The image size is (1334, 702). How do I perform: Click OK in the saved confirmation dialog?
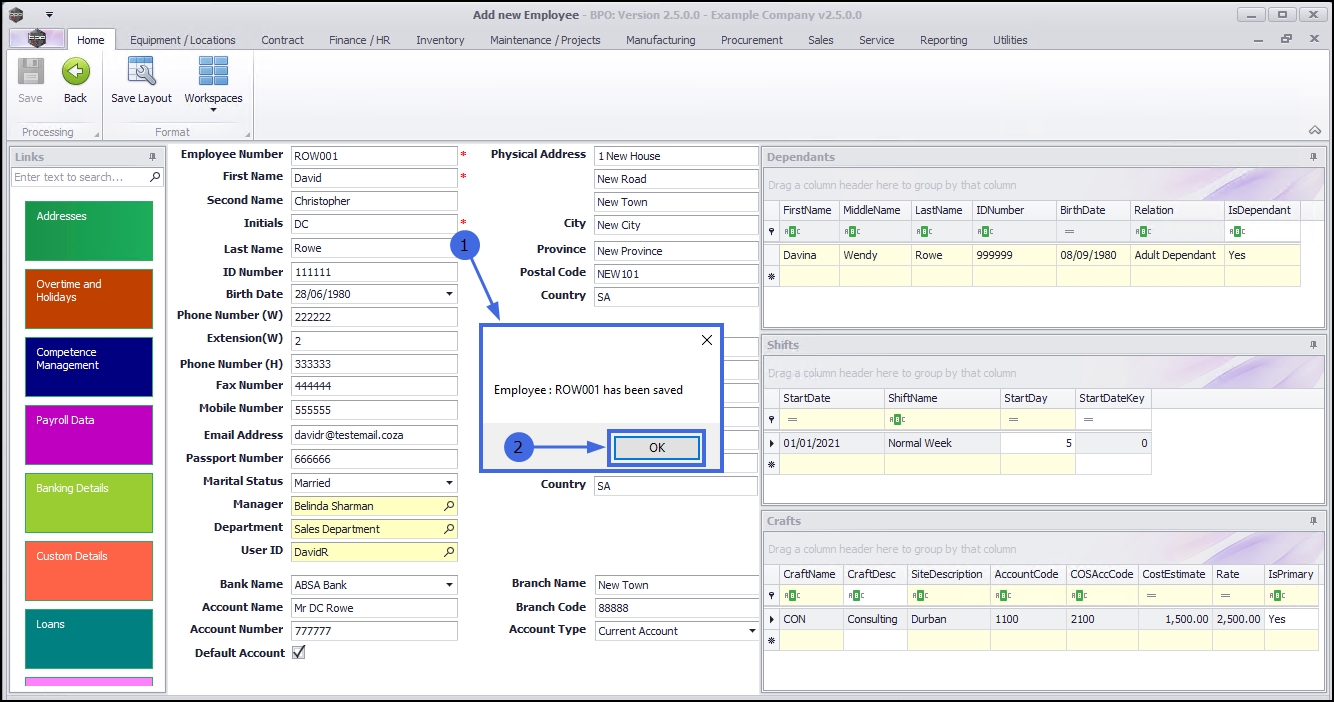pos(656,448)
